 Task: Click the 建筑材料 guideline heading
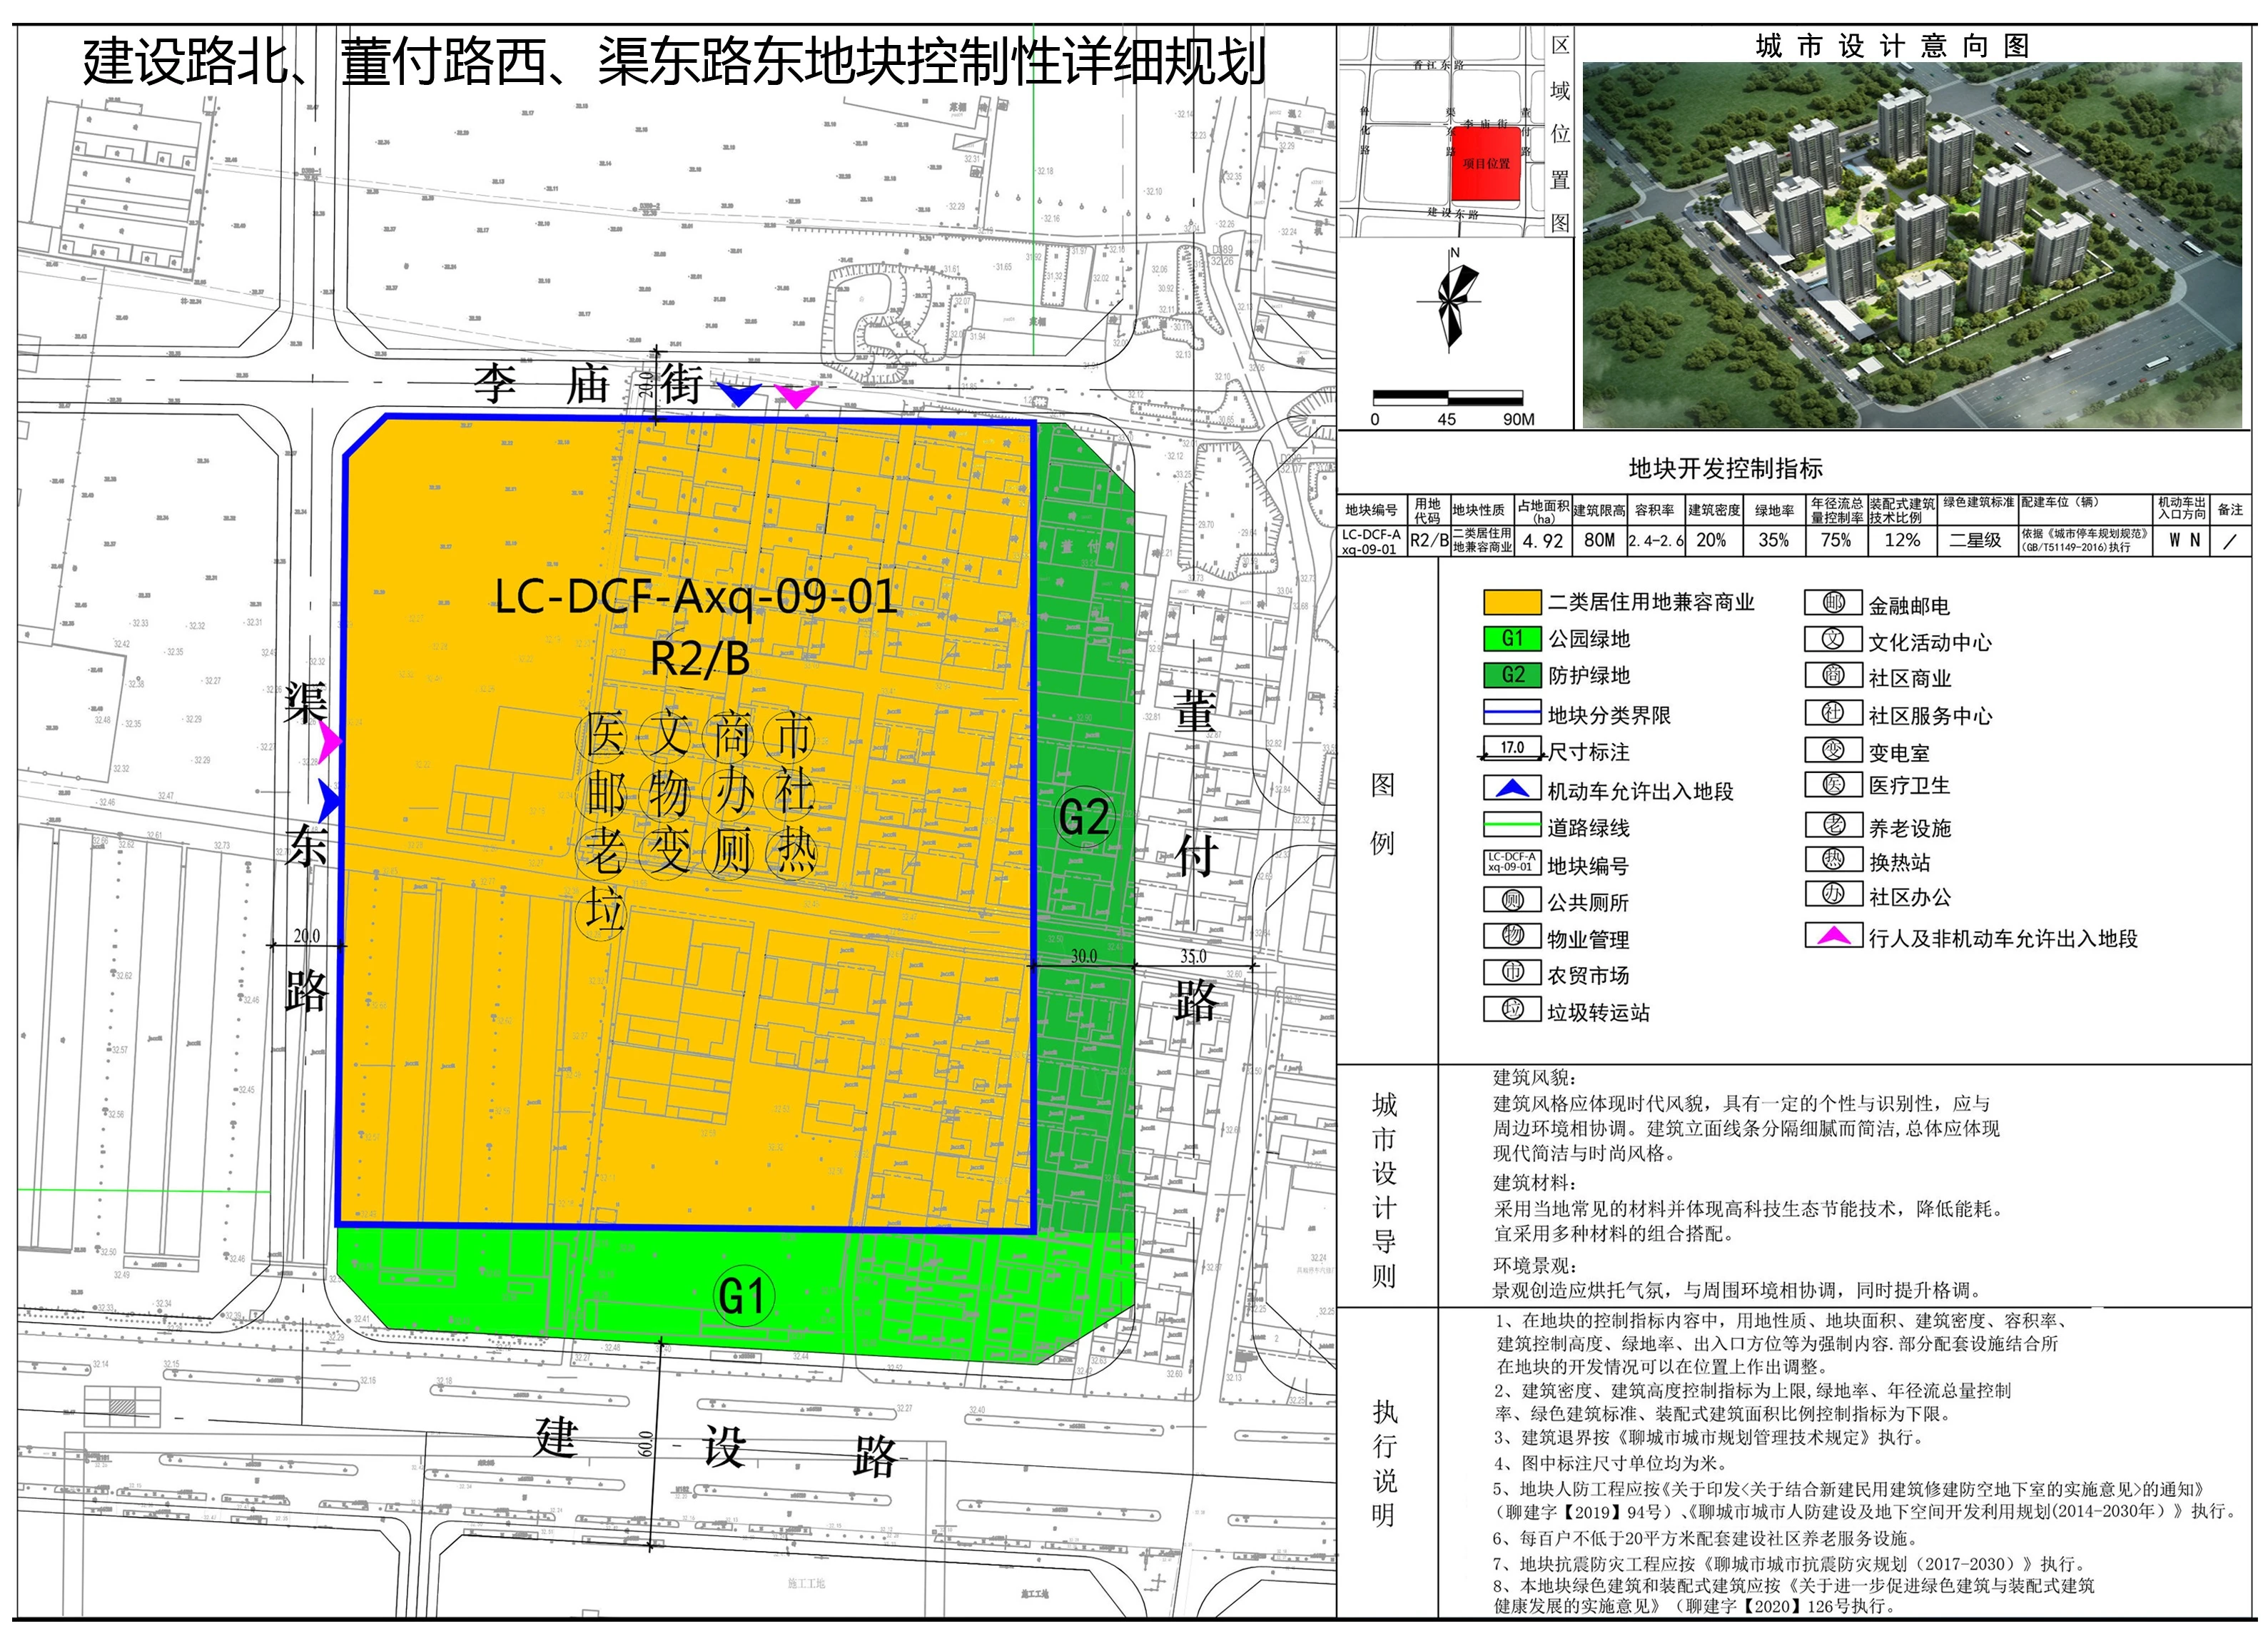pyautogui.click(x=1534, y=1183)
